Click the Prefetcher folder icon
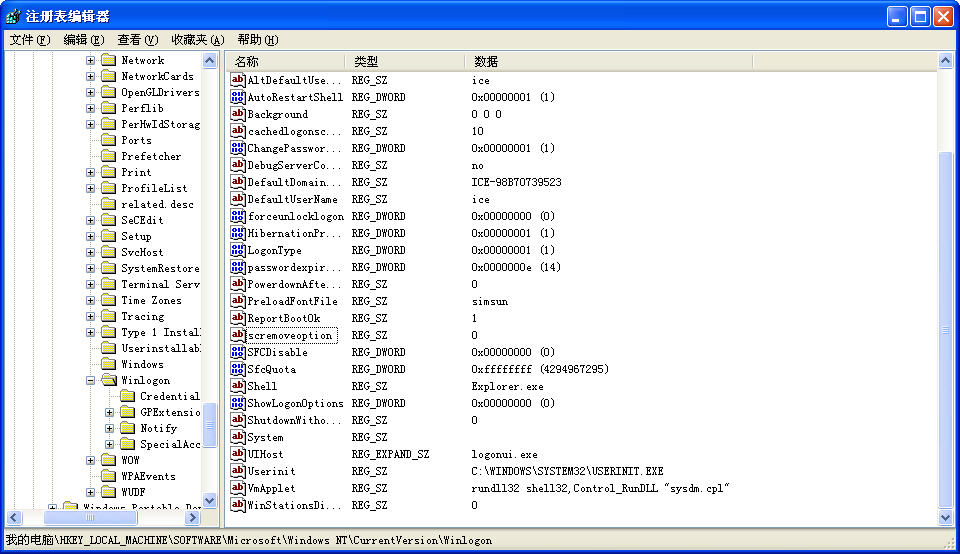 coord(109,156)
